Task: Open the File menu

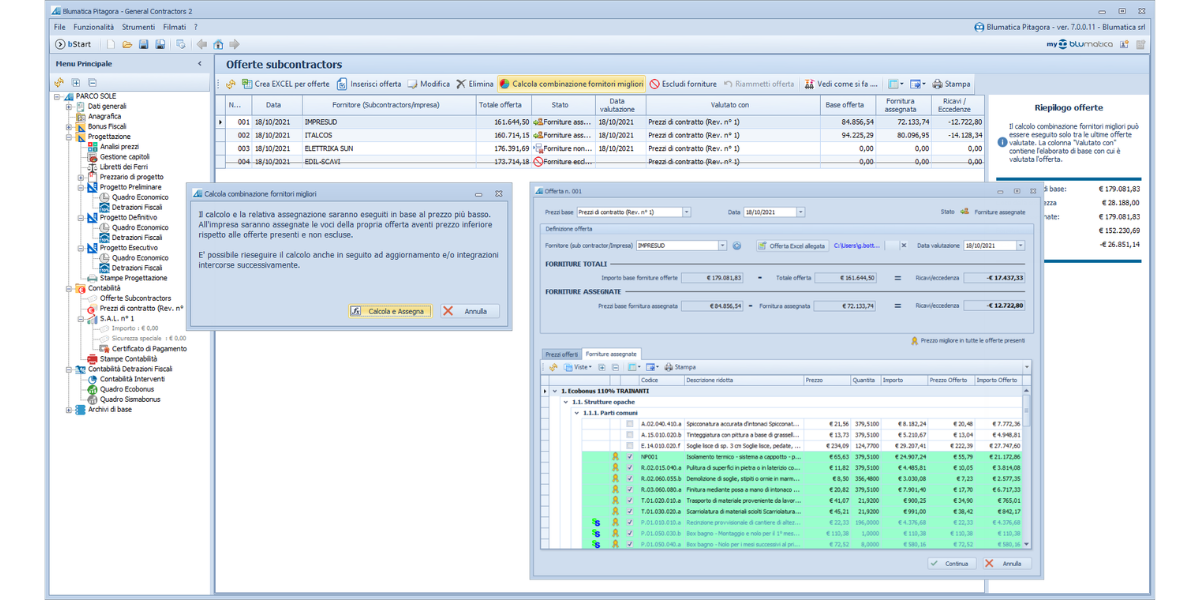Action: point(60,27)
